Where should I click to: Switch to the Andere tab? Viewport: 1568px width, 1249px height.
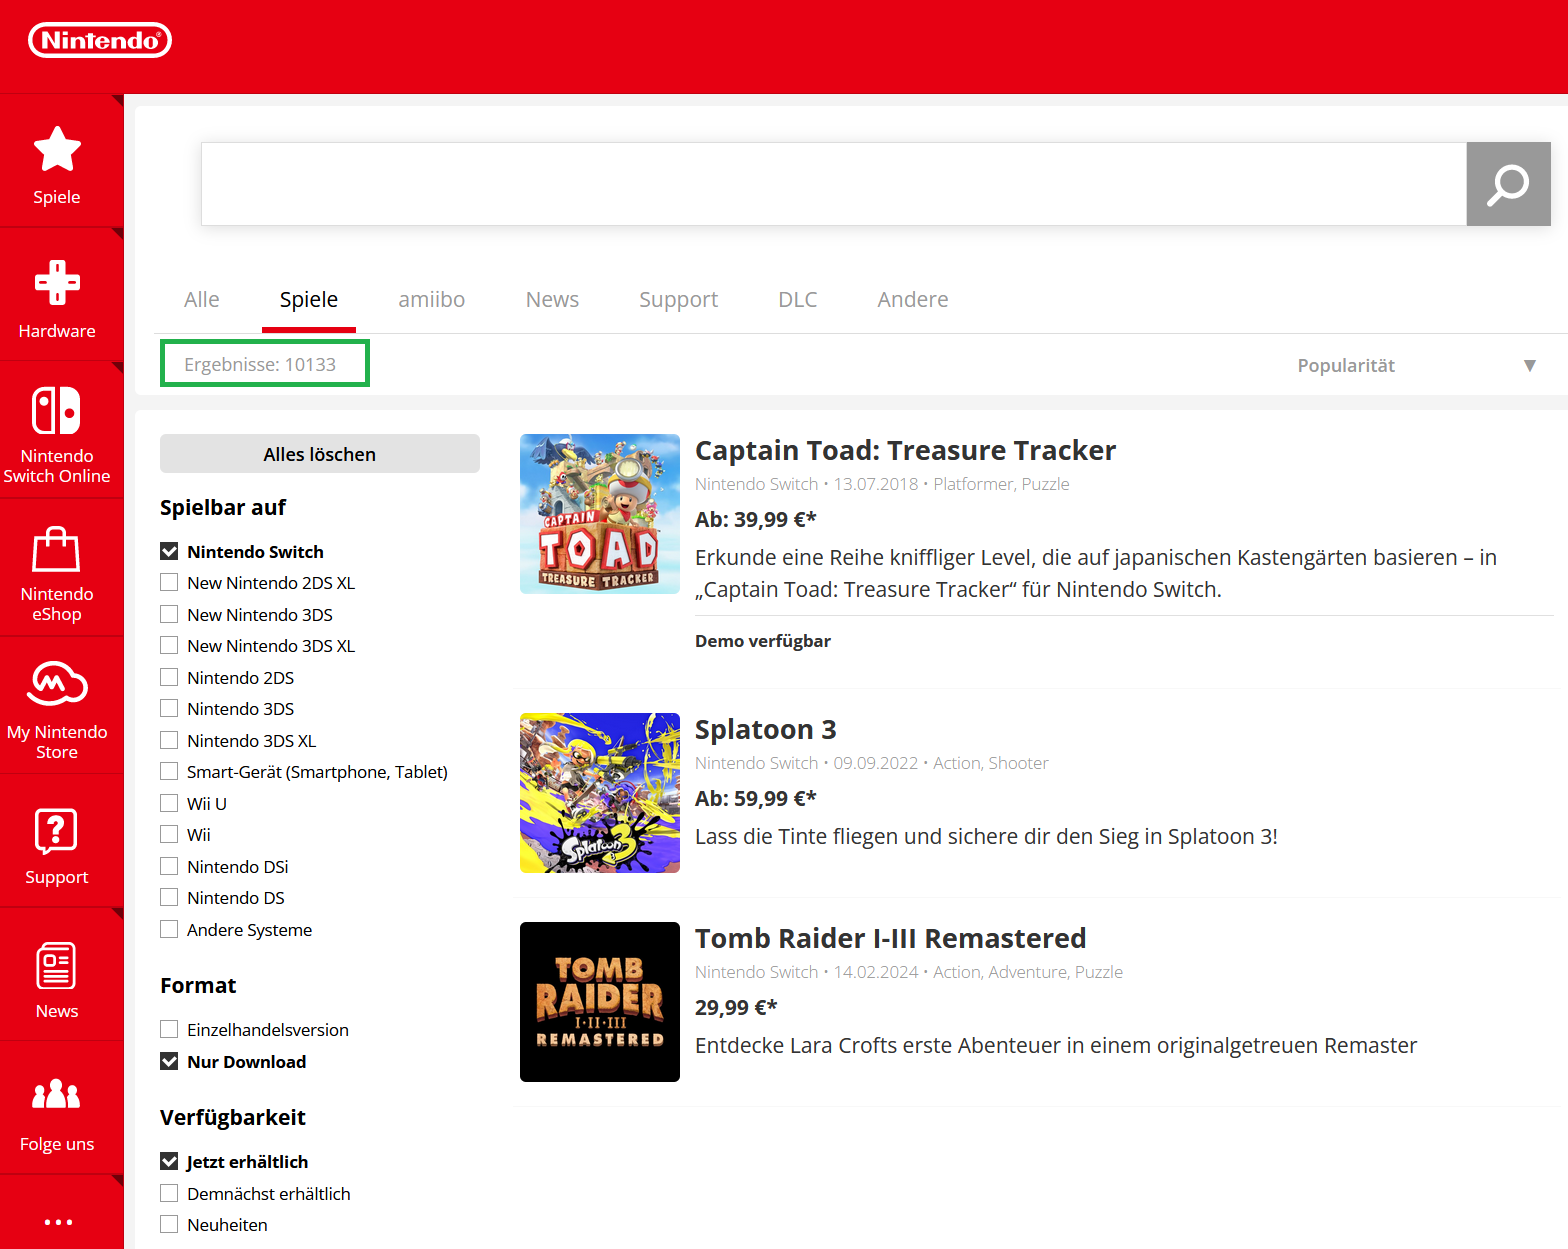pyautogui.click(x=913, y=299)
